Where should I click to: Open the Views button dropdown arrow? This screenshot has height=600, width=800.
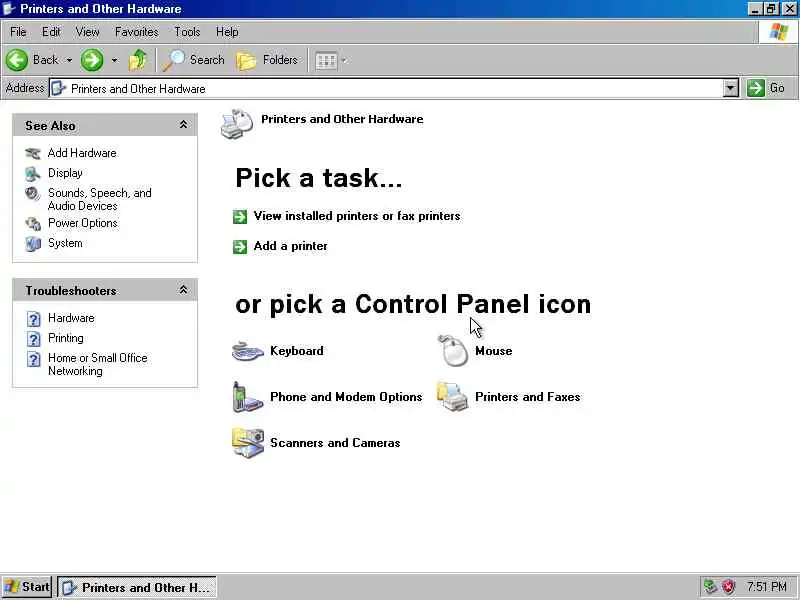[x=344, y=61]
